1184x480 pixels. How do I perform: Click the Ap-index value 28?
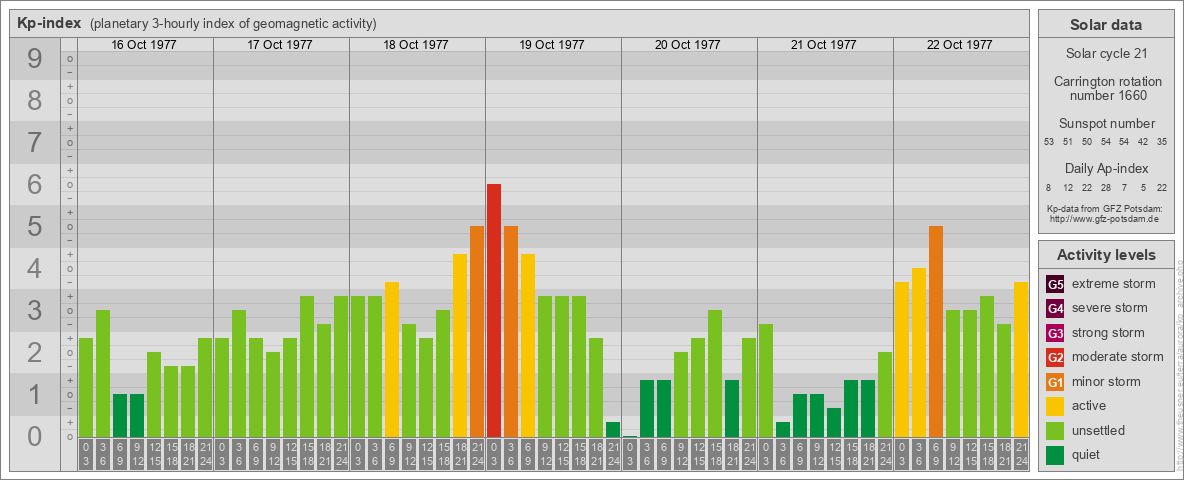pos(1105,187)
